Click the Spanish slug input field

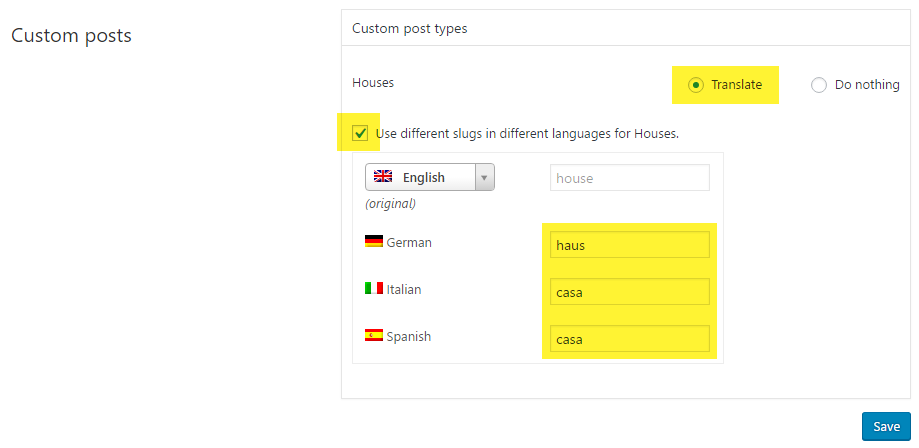629,339
